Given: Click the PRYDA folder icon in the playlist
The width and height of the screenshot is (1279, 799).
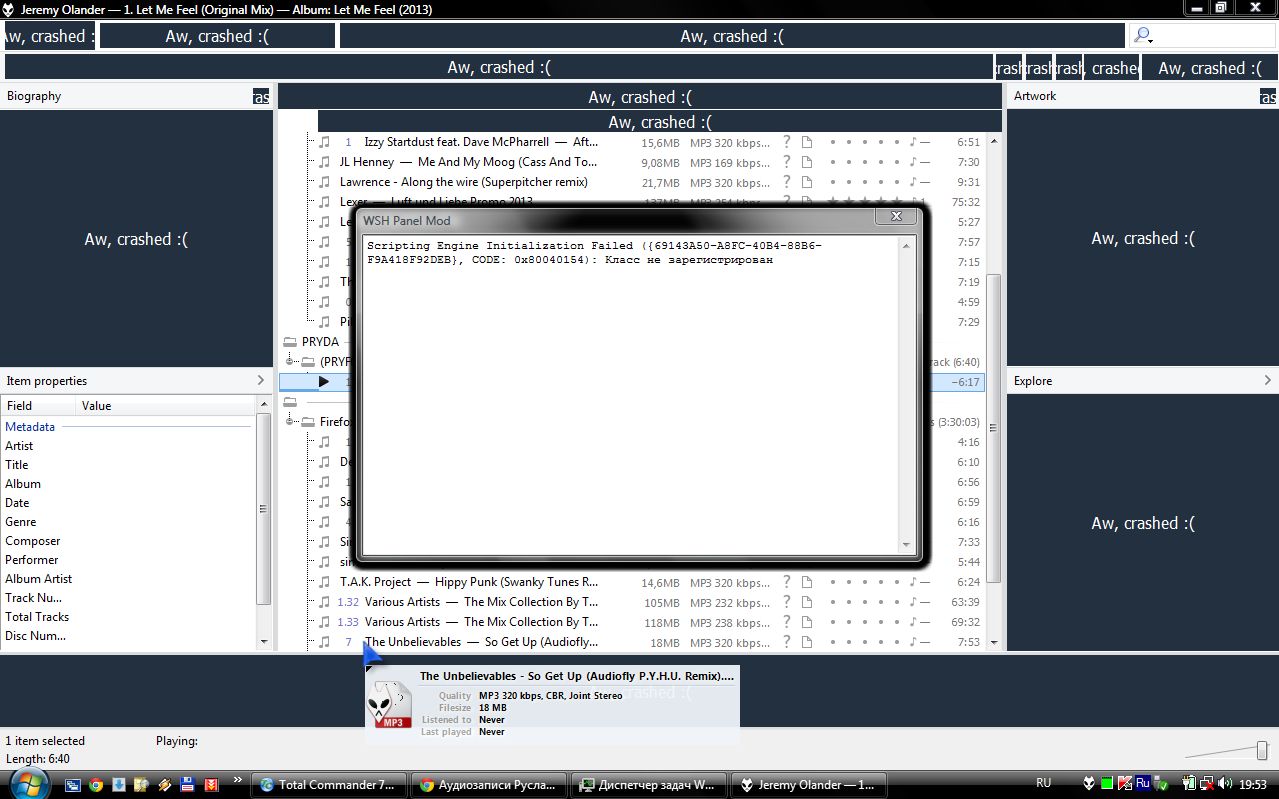Looking at the screenshot, I should pyautogui.click(x=290, y=342).
